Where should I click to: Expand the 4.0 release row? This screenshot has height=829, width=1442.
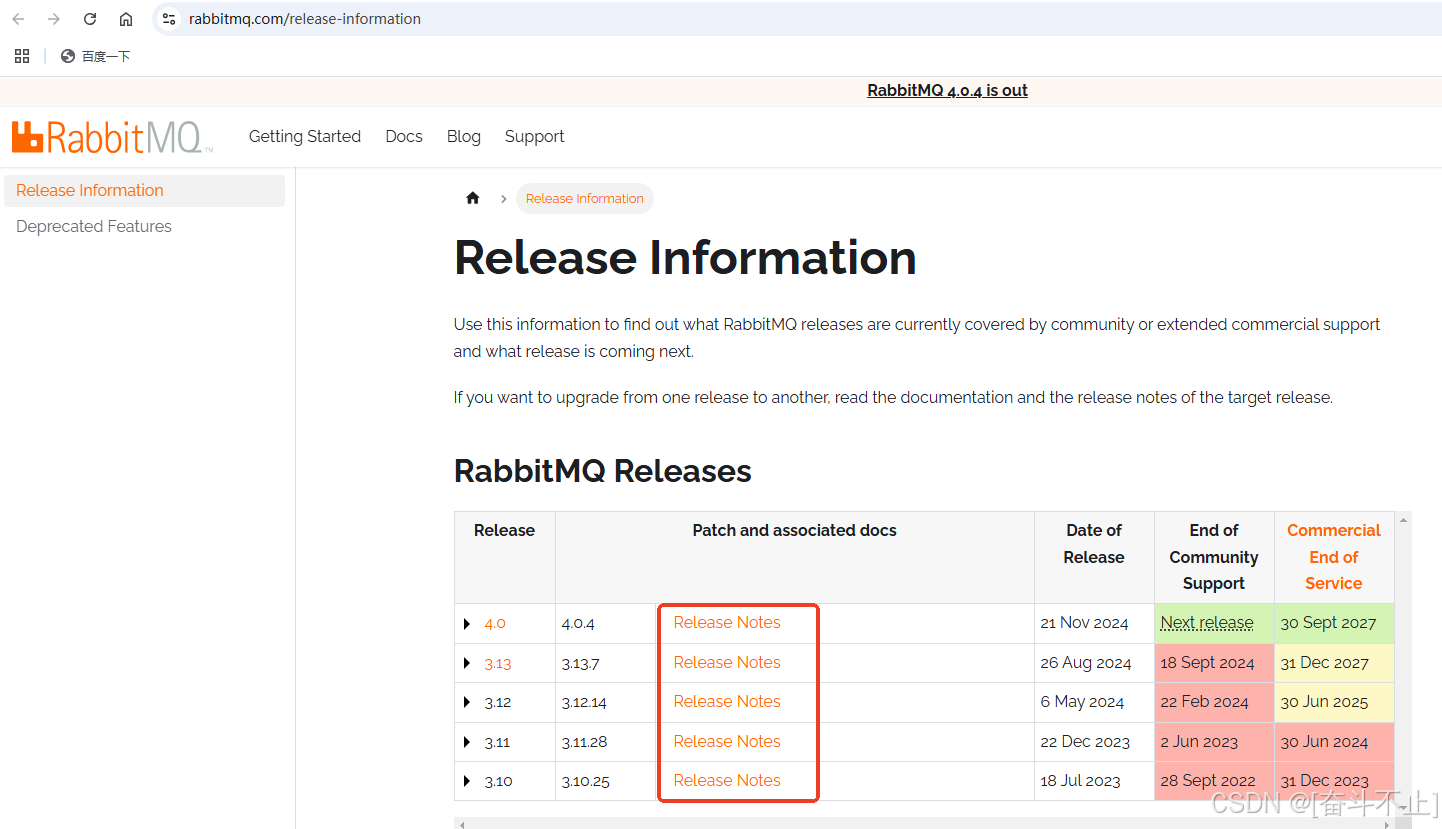point(467,624)
